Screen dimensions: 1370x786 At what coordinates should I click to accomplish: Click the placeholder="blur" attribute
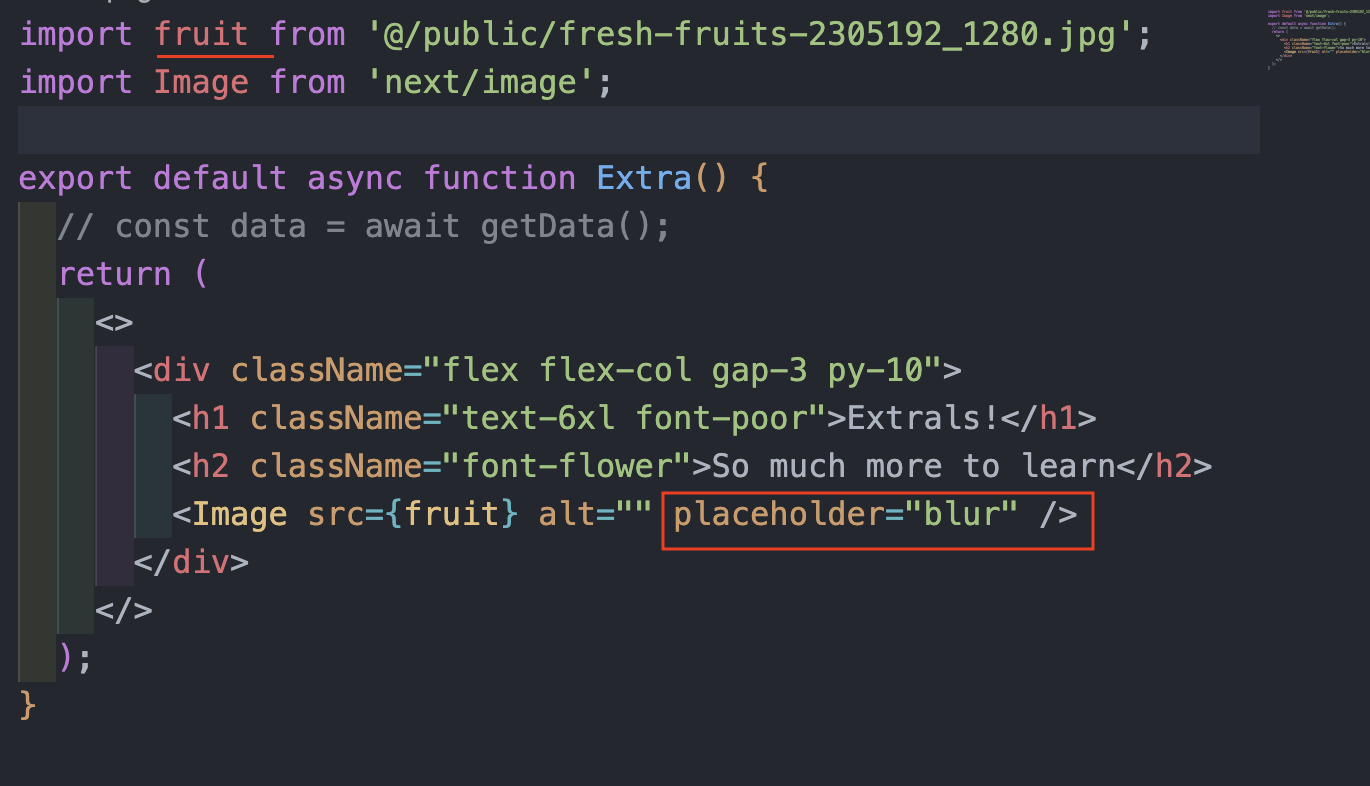click(x=846, y=514)
